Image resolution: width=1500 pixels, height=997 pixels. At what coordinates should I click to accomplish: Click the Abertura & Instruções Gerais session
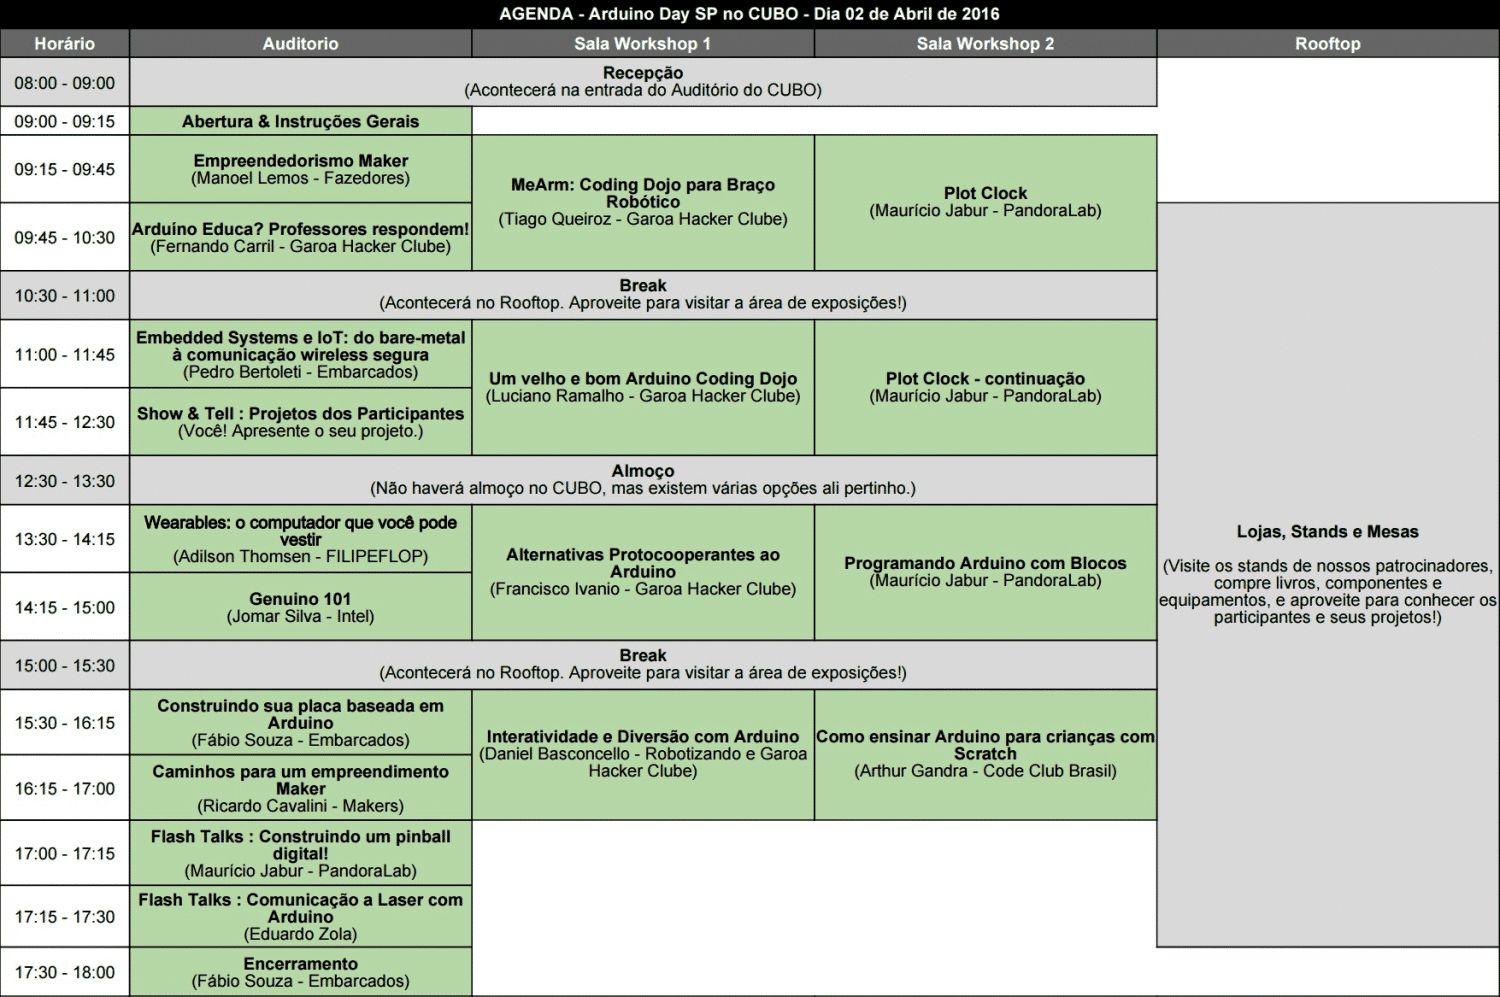pyautogui.click(x=300, y=121)
